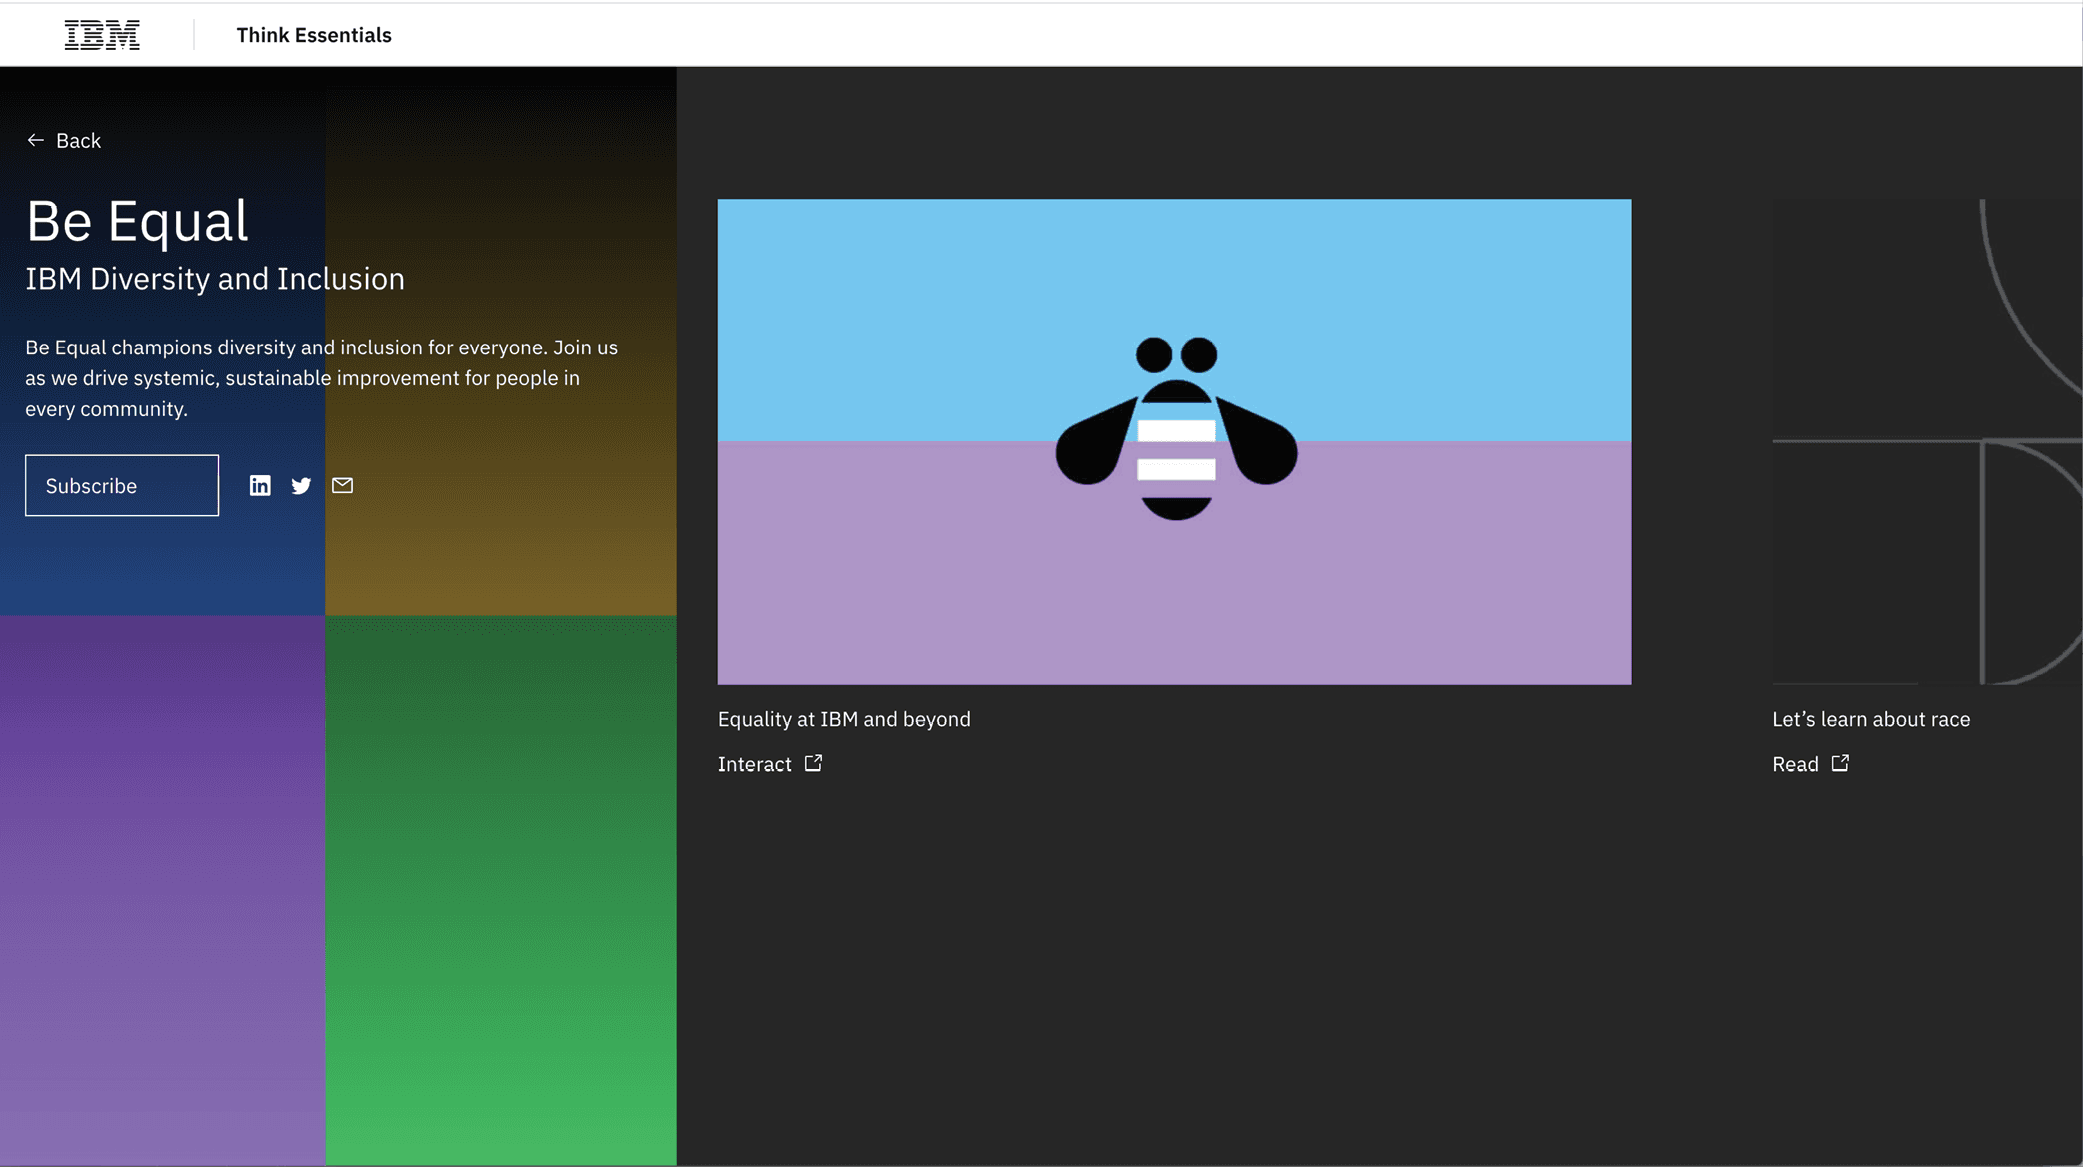Open the Let's learn about race thumbnail
Viewport: 2083px width, 1167px height.
coord(1927,441)
